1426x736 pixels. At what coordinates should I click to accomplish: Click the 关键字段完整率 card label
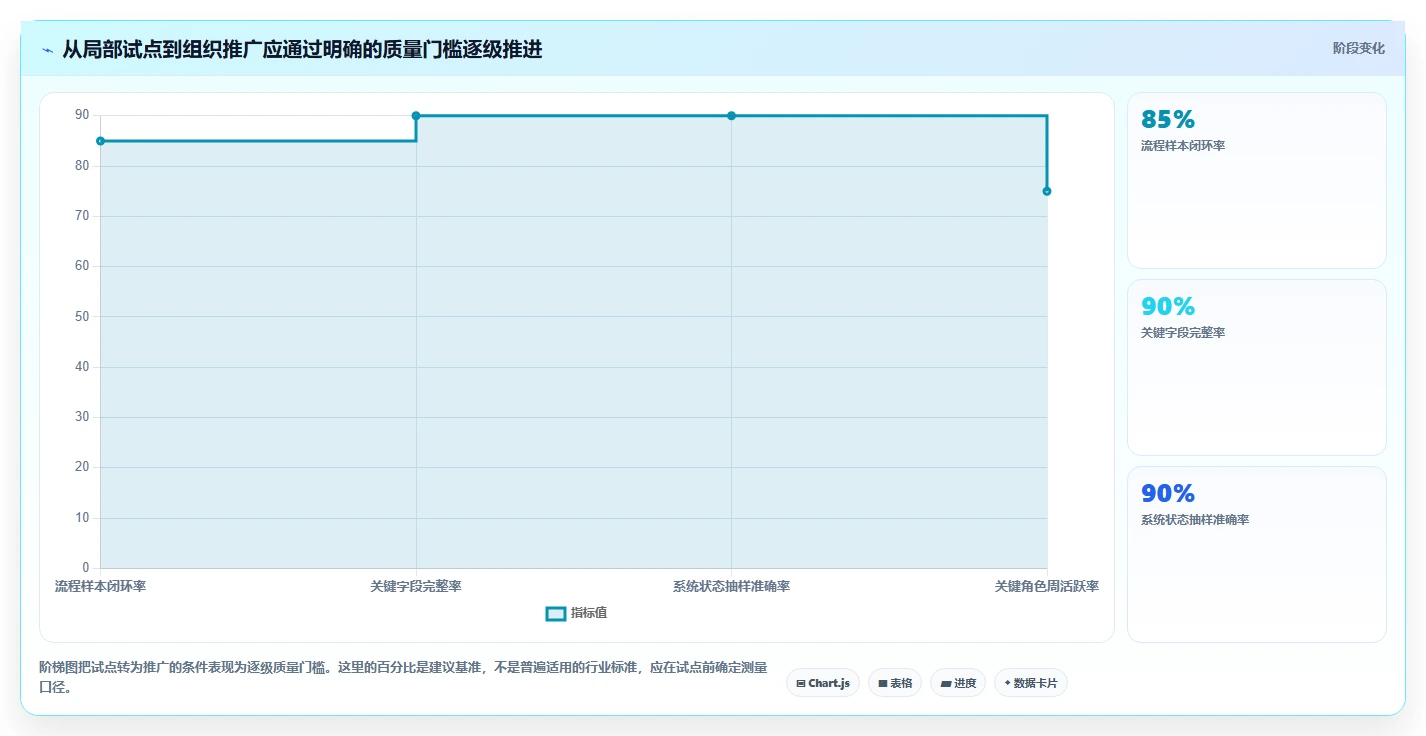pos(1183,333)
